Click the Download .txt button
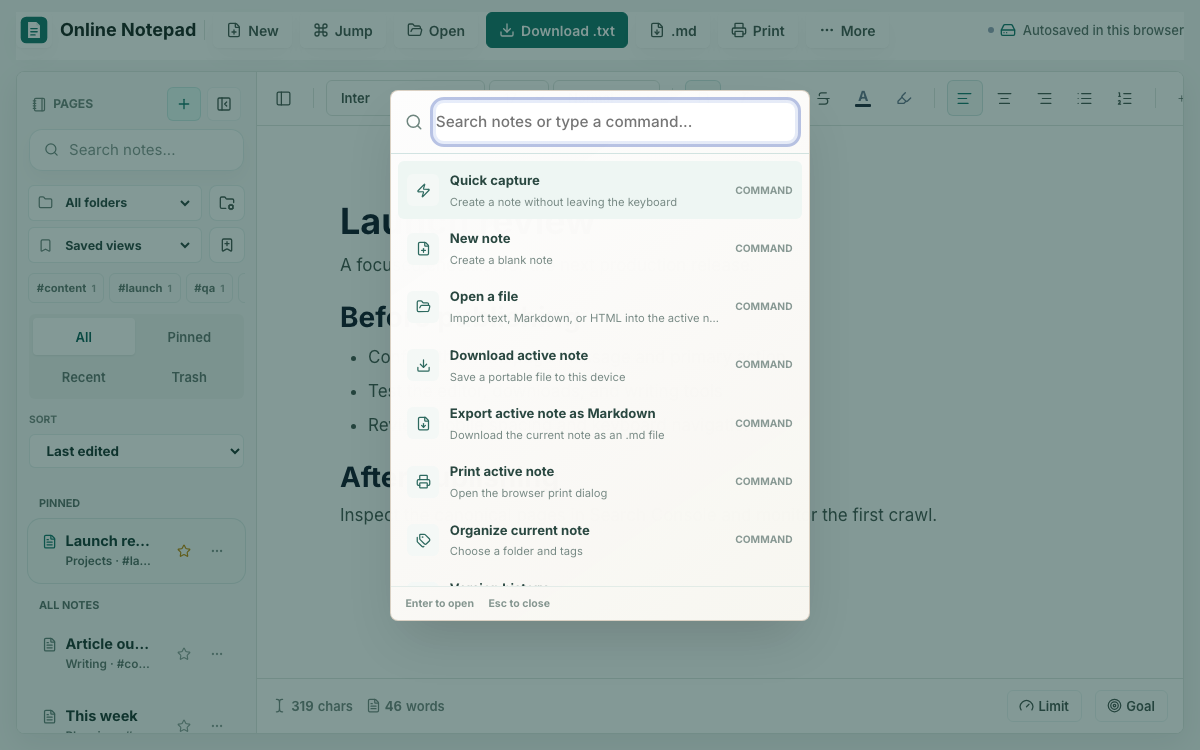 point(557,30)
